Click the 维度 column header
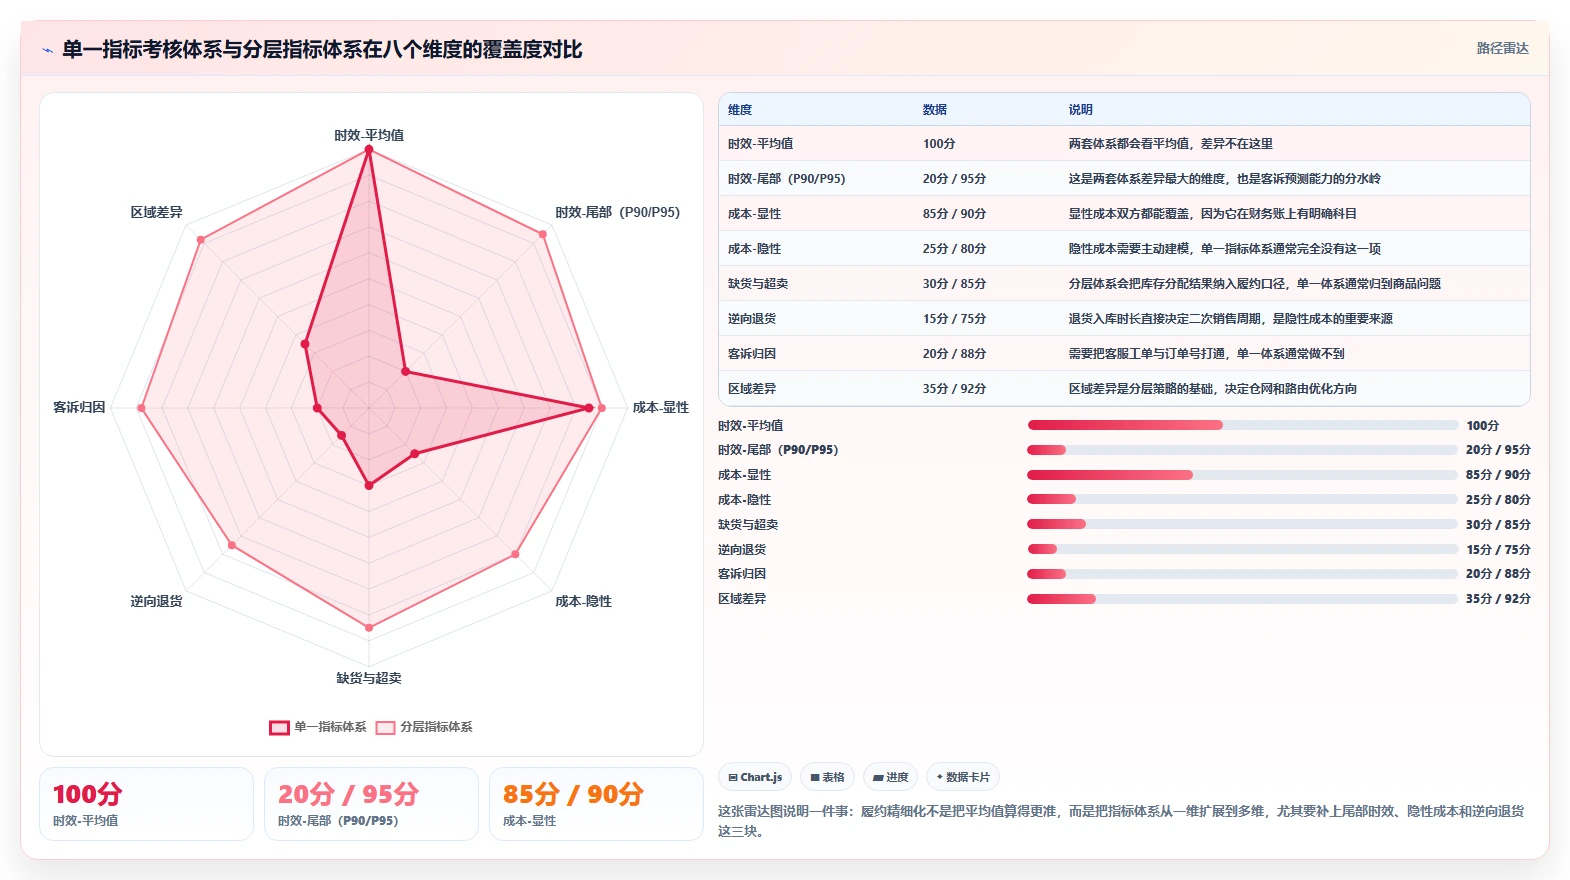The width and height of the screenshot is (1570, 880). (740, 110)
